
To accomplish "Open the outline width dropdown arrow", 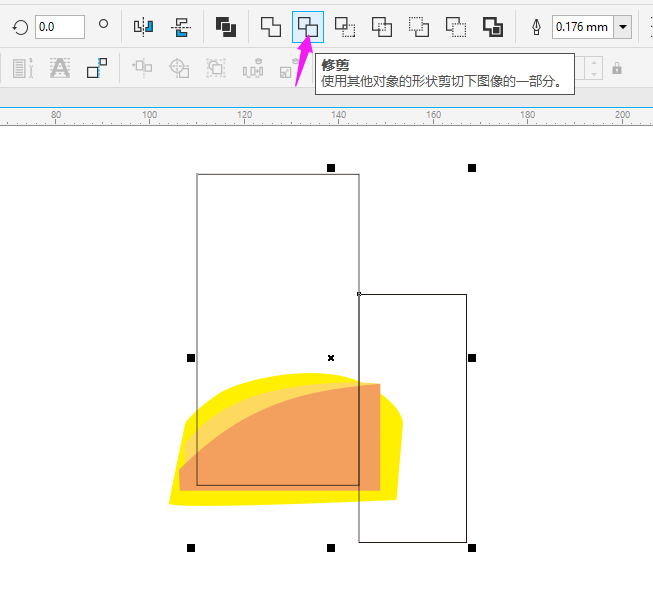I will pyautogui.click(x=623, y=27).
